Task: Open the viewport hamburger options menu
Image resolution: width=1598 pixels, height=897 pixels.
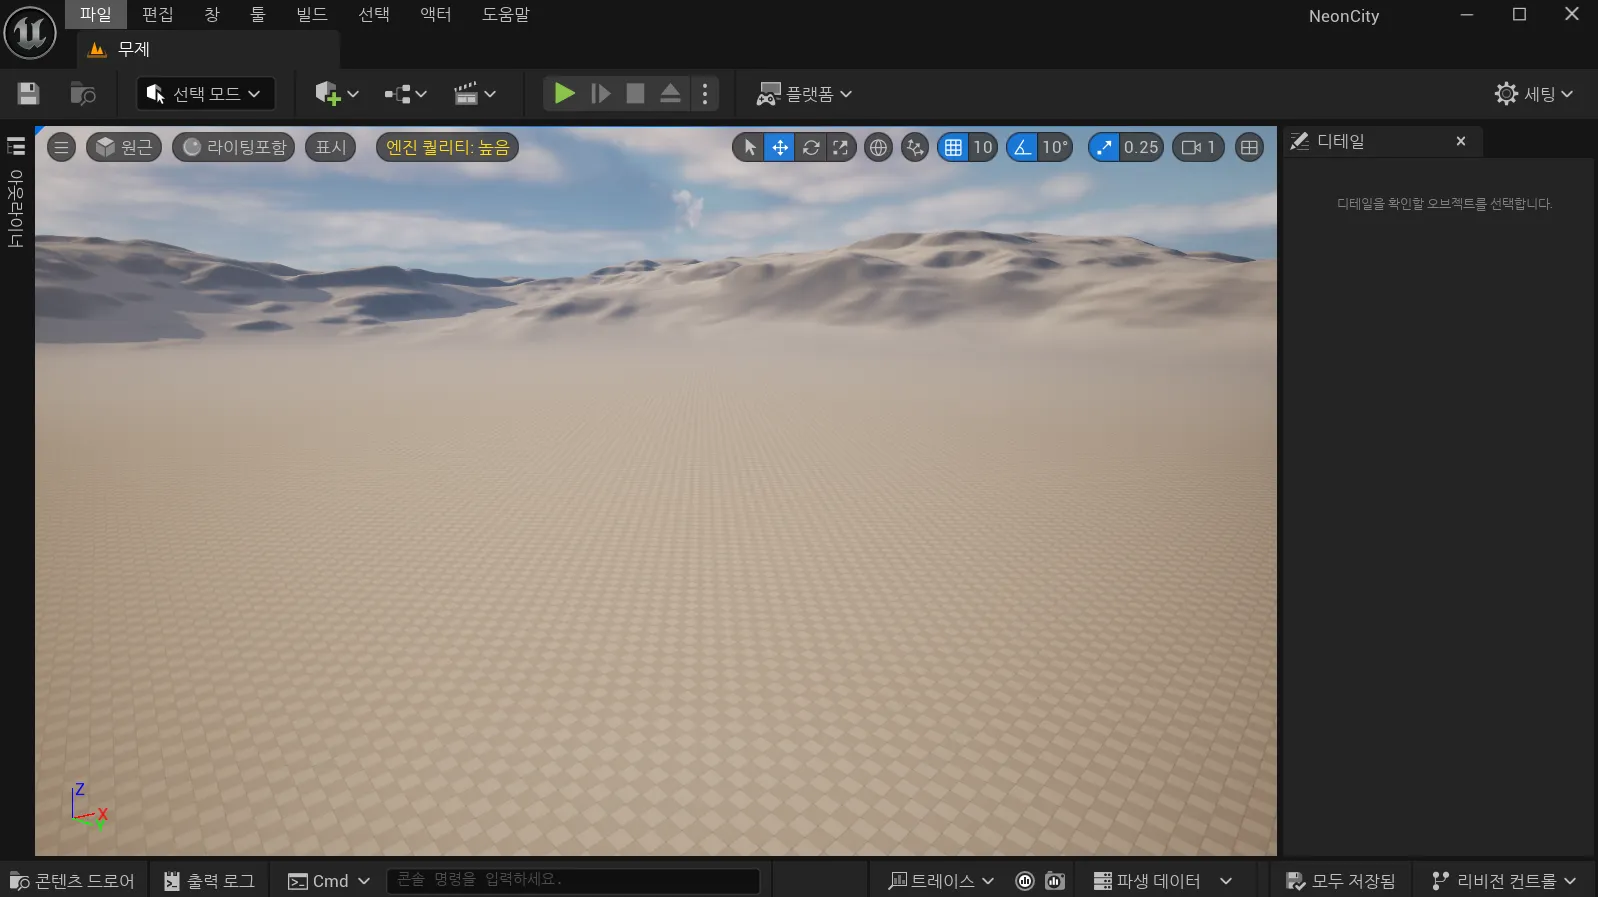Action: coord(61,147)
